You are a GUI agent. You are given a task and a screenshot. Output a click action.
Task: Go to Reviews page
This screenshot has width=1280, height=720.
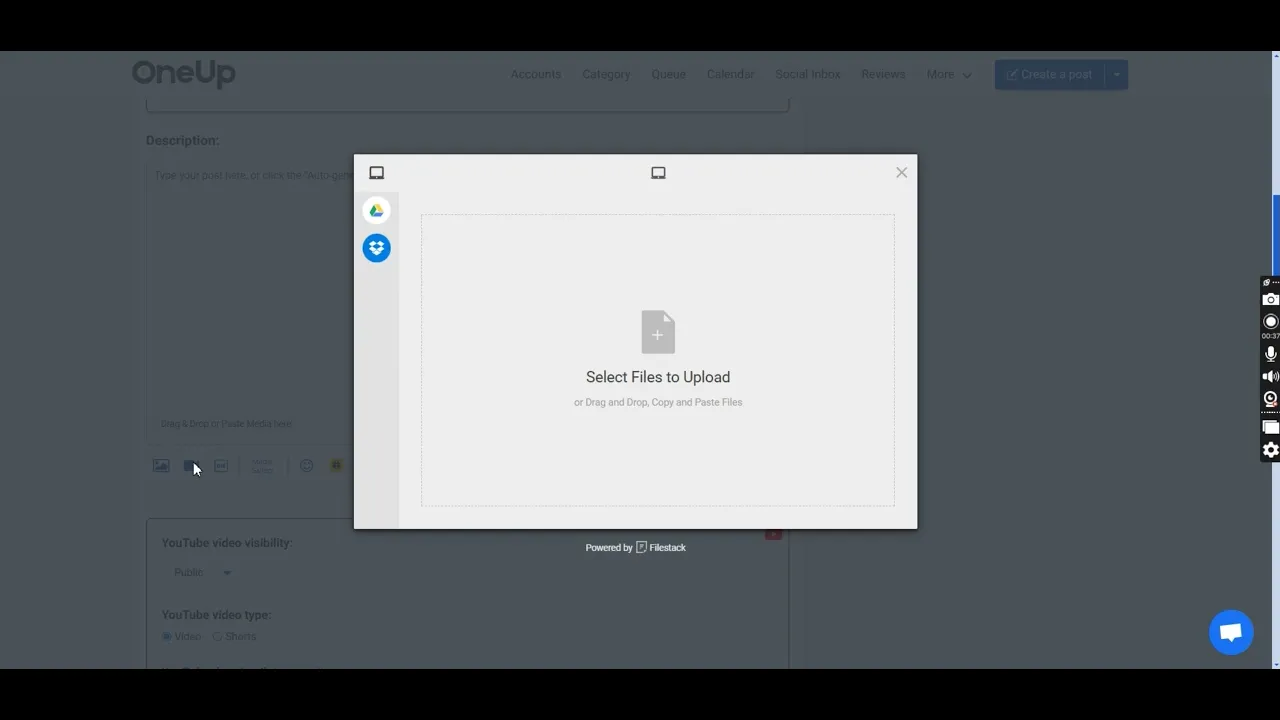883,74
